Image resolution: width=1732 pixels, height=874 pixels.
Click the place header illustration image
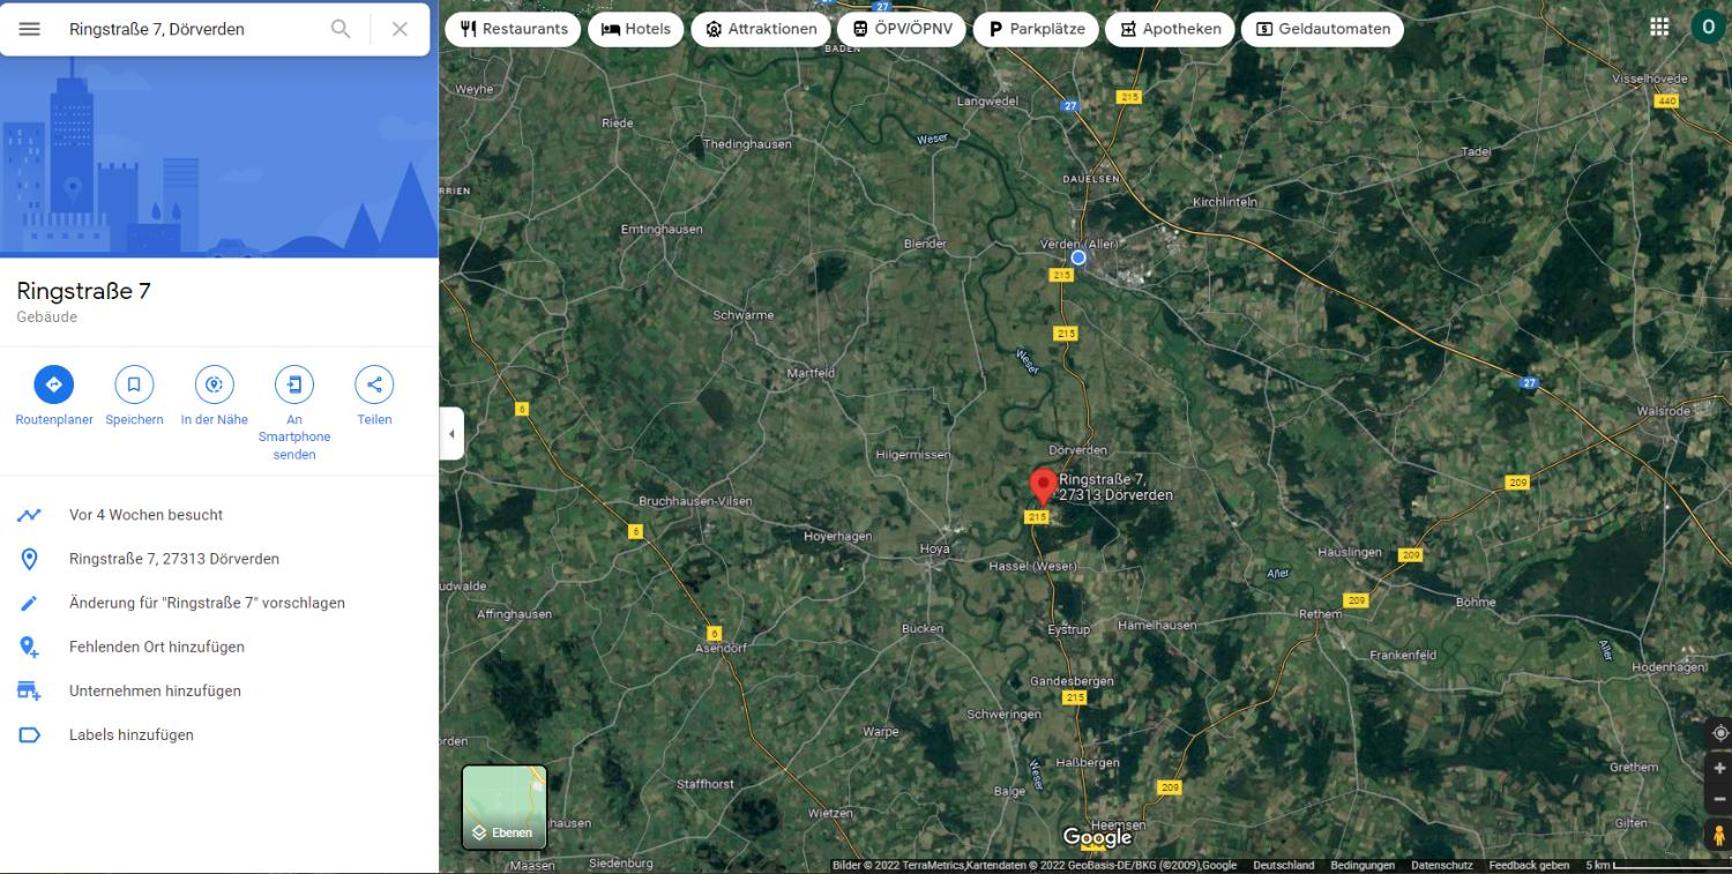click(x=219, y=157)
